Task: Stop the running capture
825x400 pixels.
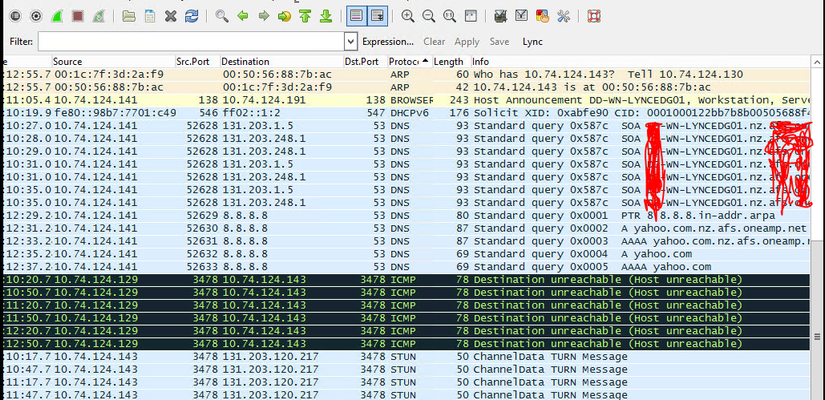Action: (78, 16)
